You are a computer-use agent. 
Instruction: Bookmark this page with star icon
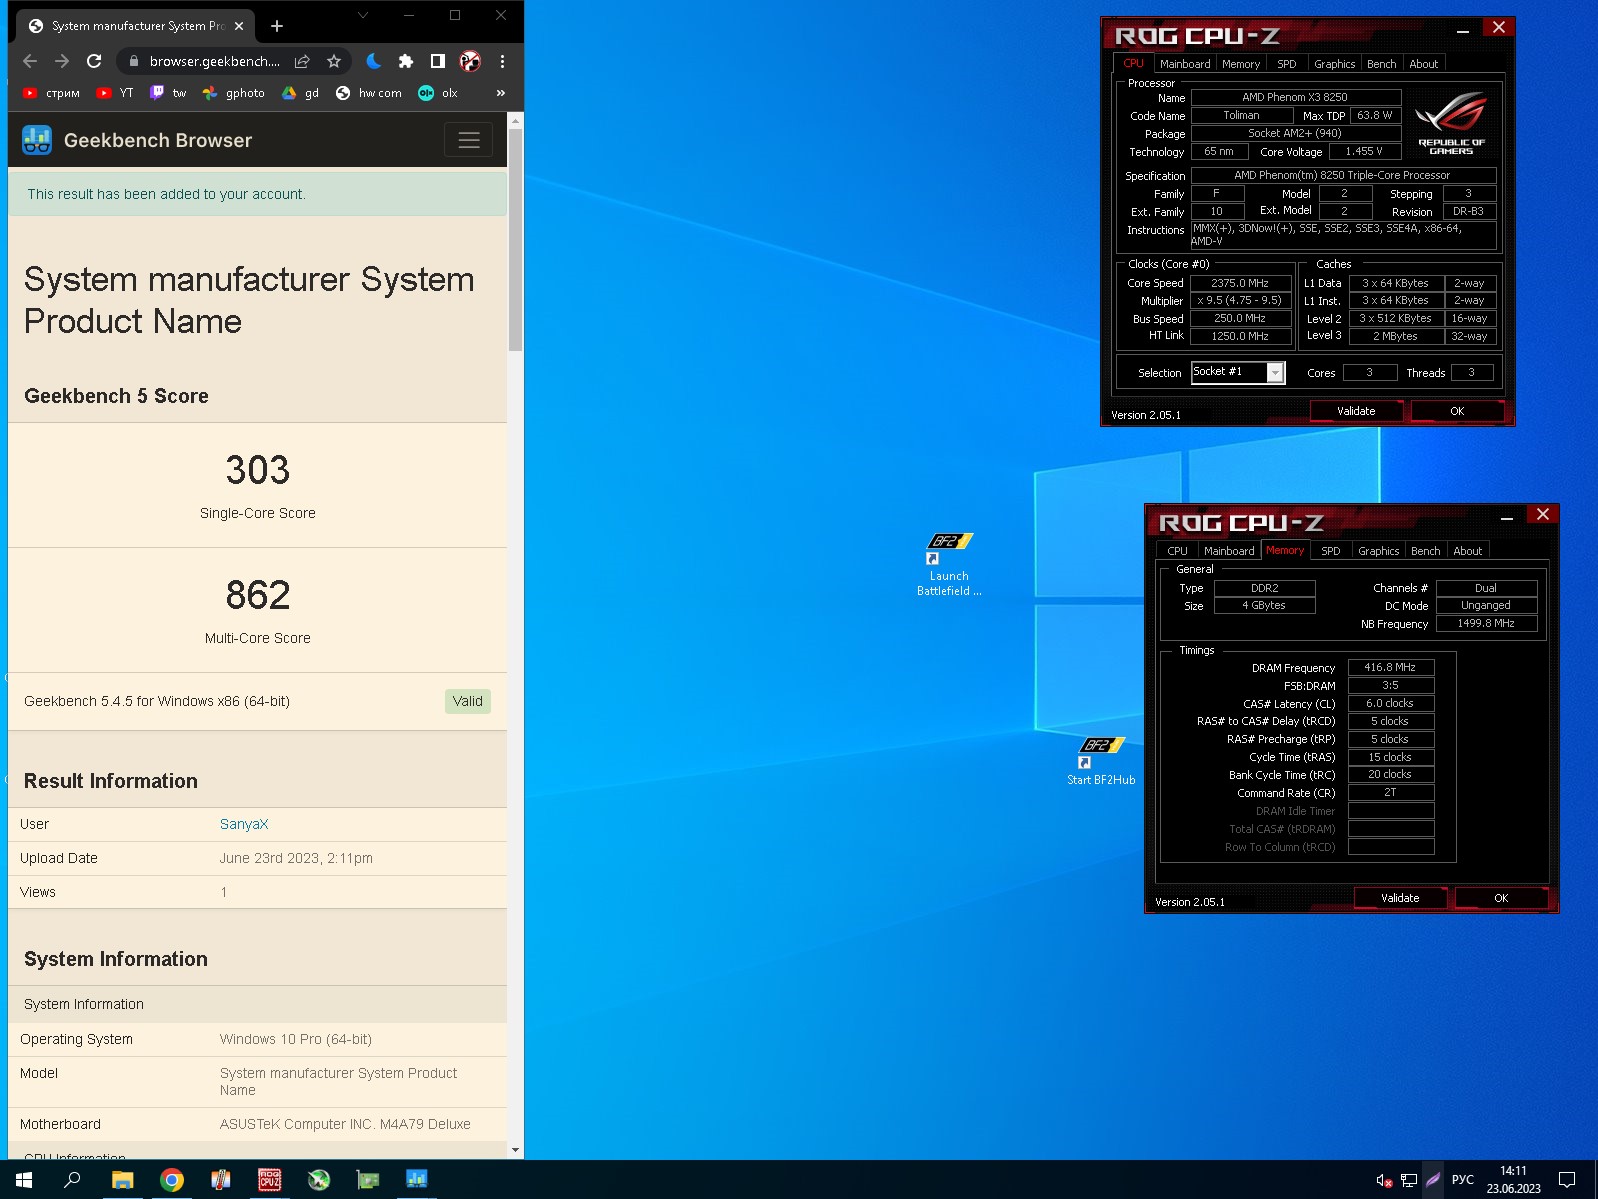coord(334,61)
